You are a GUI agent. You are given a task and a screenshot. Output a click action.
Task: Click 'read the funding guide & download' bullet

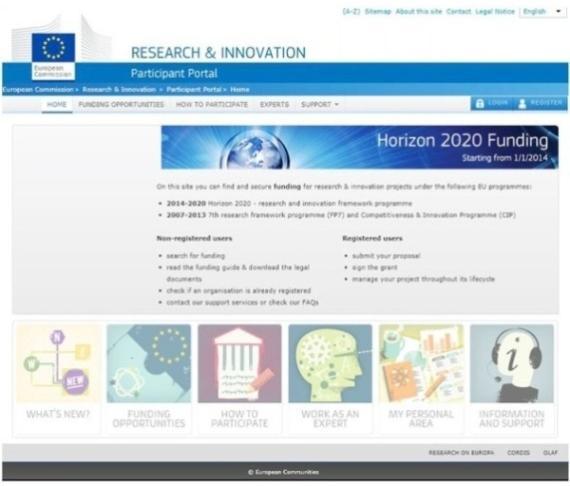coord(238,273)
